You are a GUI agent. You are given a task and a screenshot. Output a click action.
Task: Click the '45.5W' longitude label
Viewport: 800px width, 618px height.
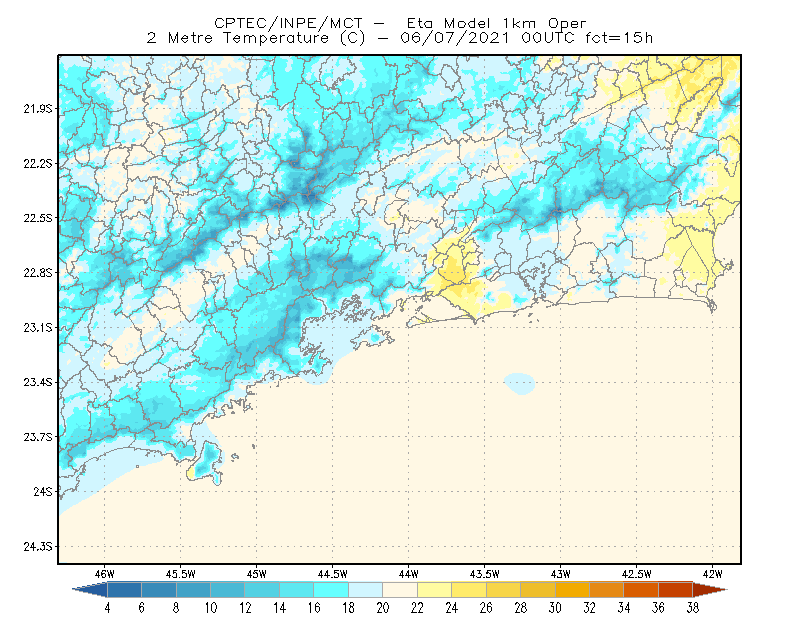point(181,574)
